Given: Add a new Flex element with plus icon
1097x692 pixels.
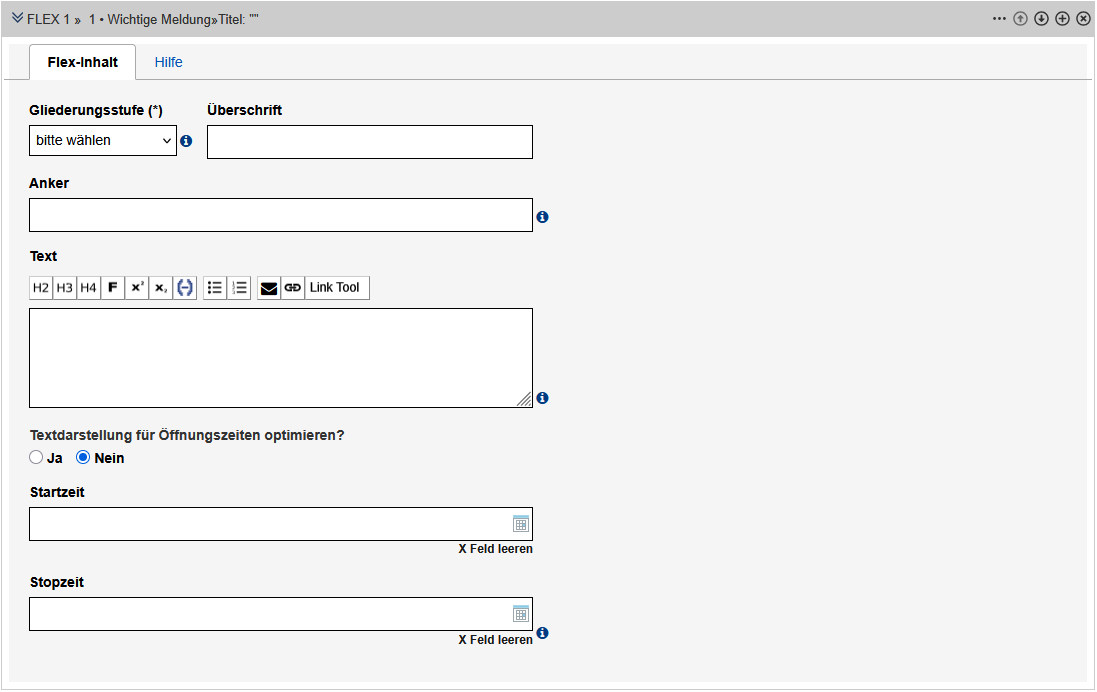Looking at the screenshot, I should click(x=1062, y=19).
